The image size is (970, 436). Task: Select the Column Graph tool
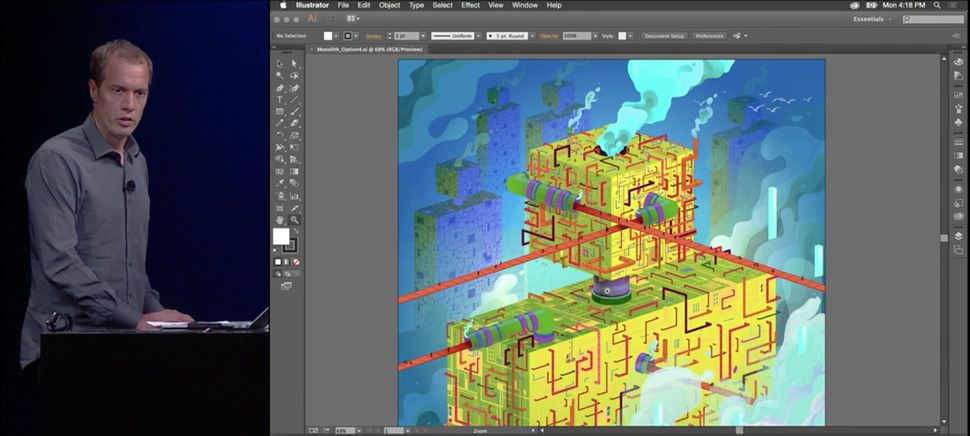[294, 195]
